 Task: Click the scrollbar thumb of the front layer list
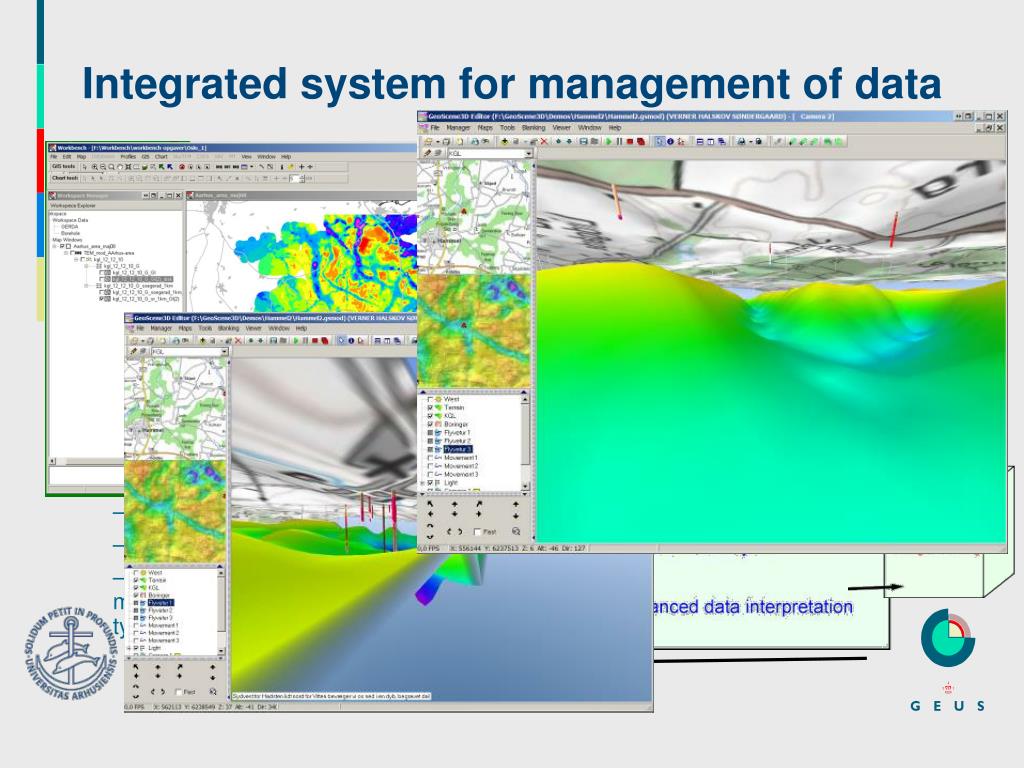point(525,434)
